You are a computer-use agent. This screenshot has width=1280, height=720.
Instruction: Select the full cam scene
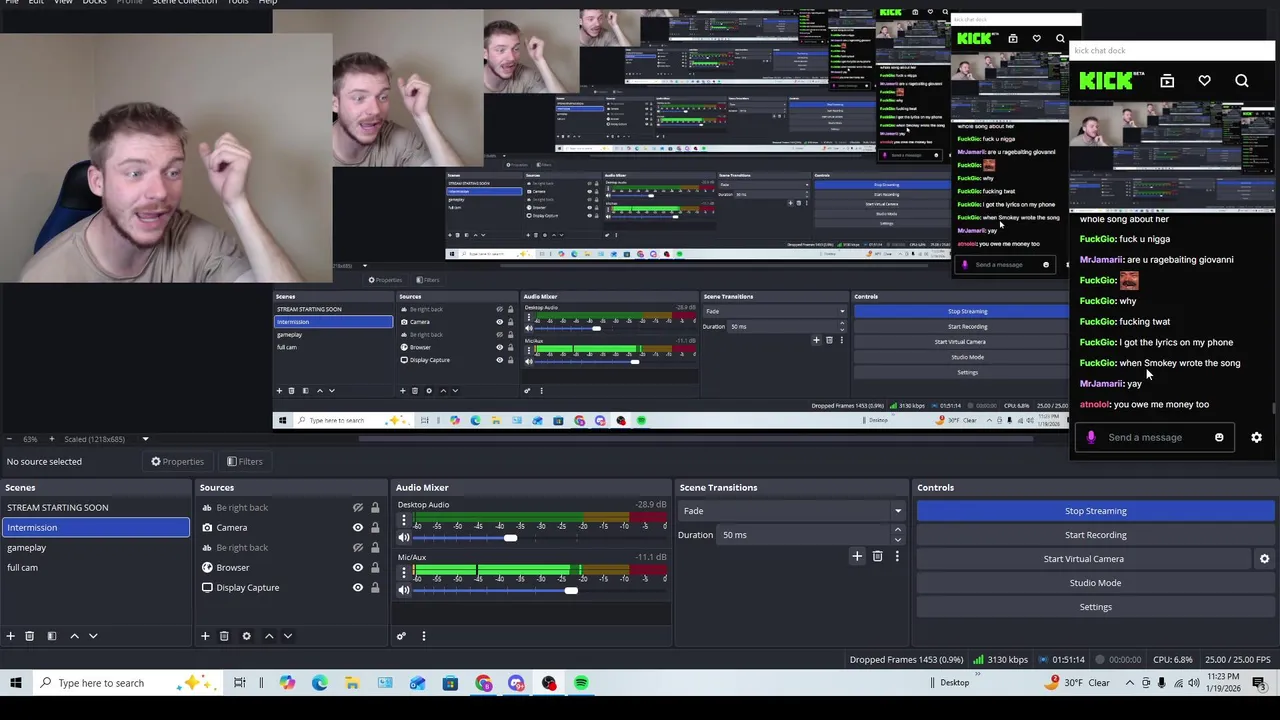click(95, 567)
